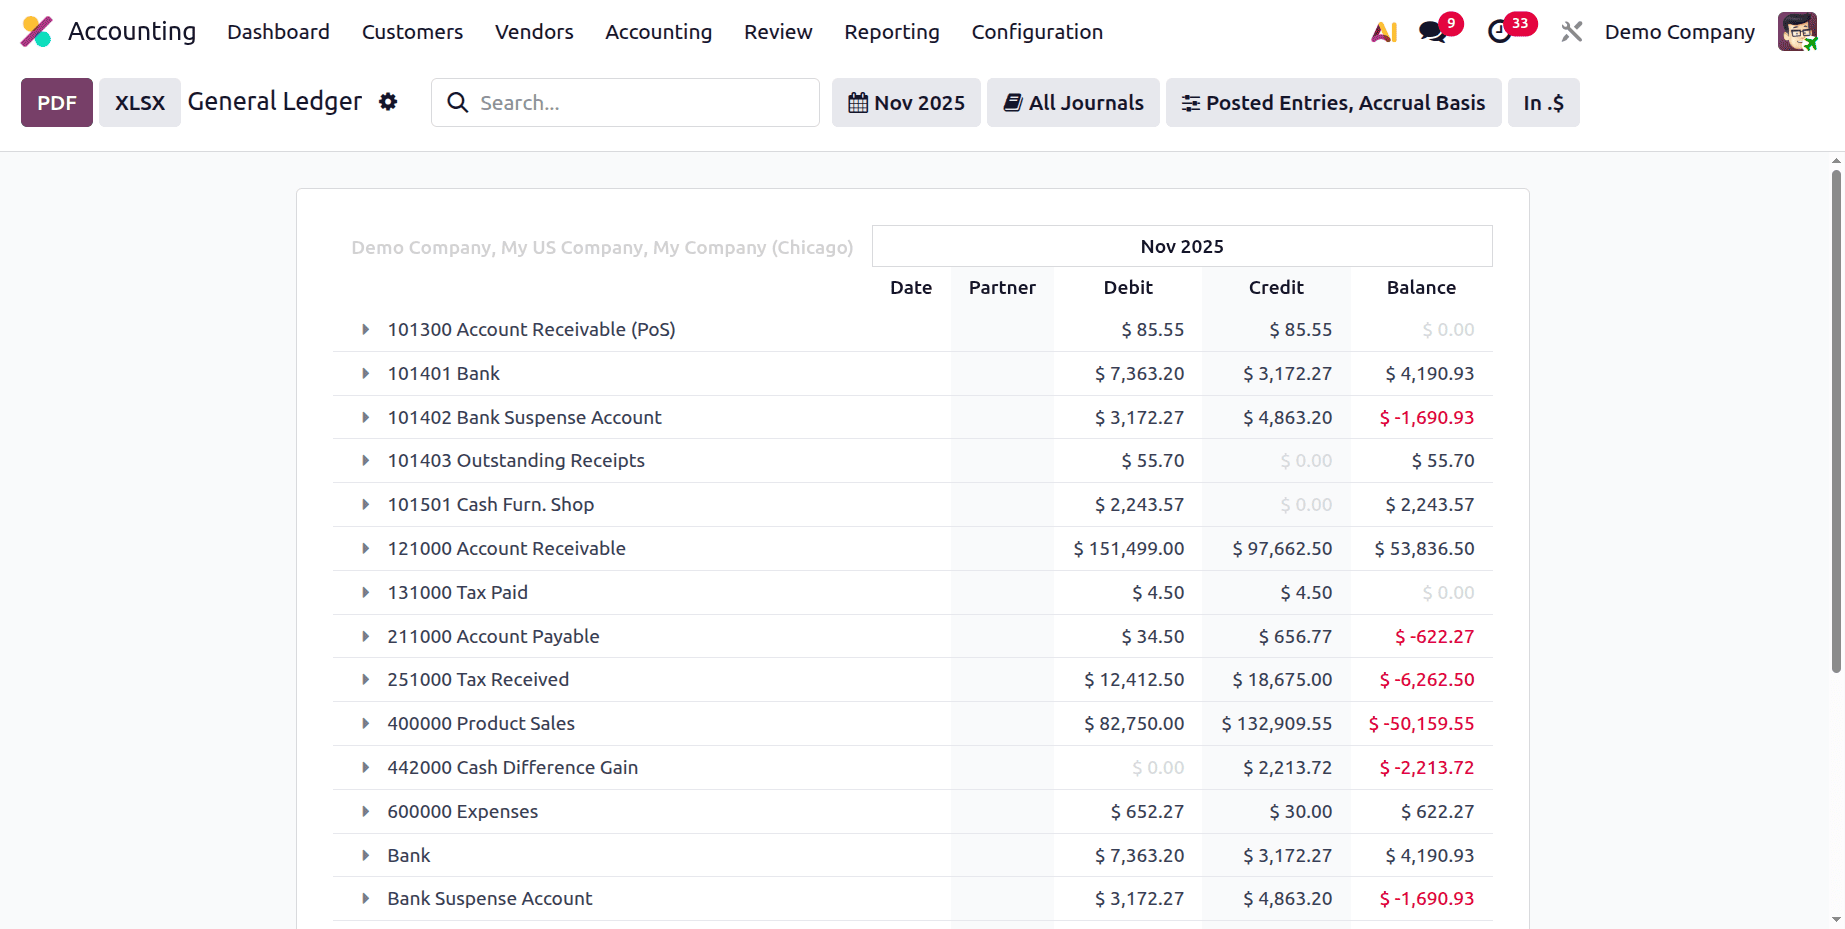Click the $ 53,836.50 balance value
This screenshot has width=1845, height=929.
[1424, 549]
